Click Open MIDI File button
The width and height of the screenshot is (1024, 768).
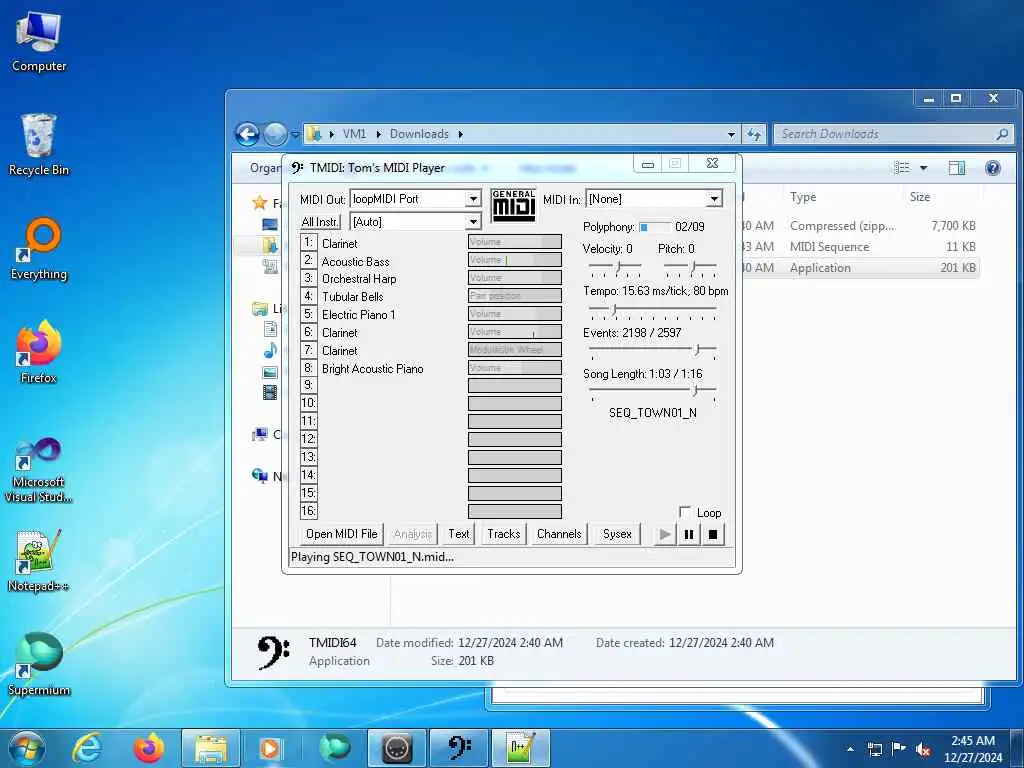342,534
